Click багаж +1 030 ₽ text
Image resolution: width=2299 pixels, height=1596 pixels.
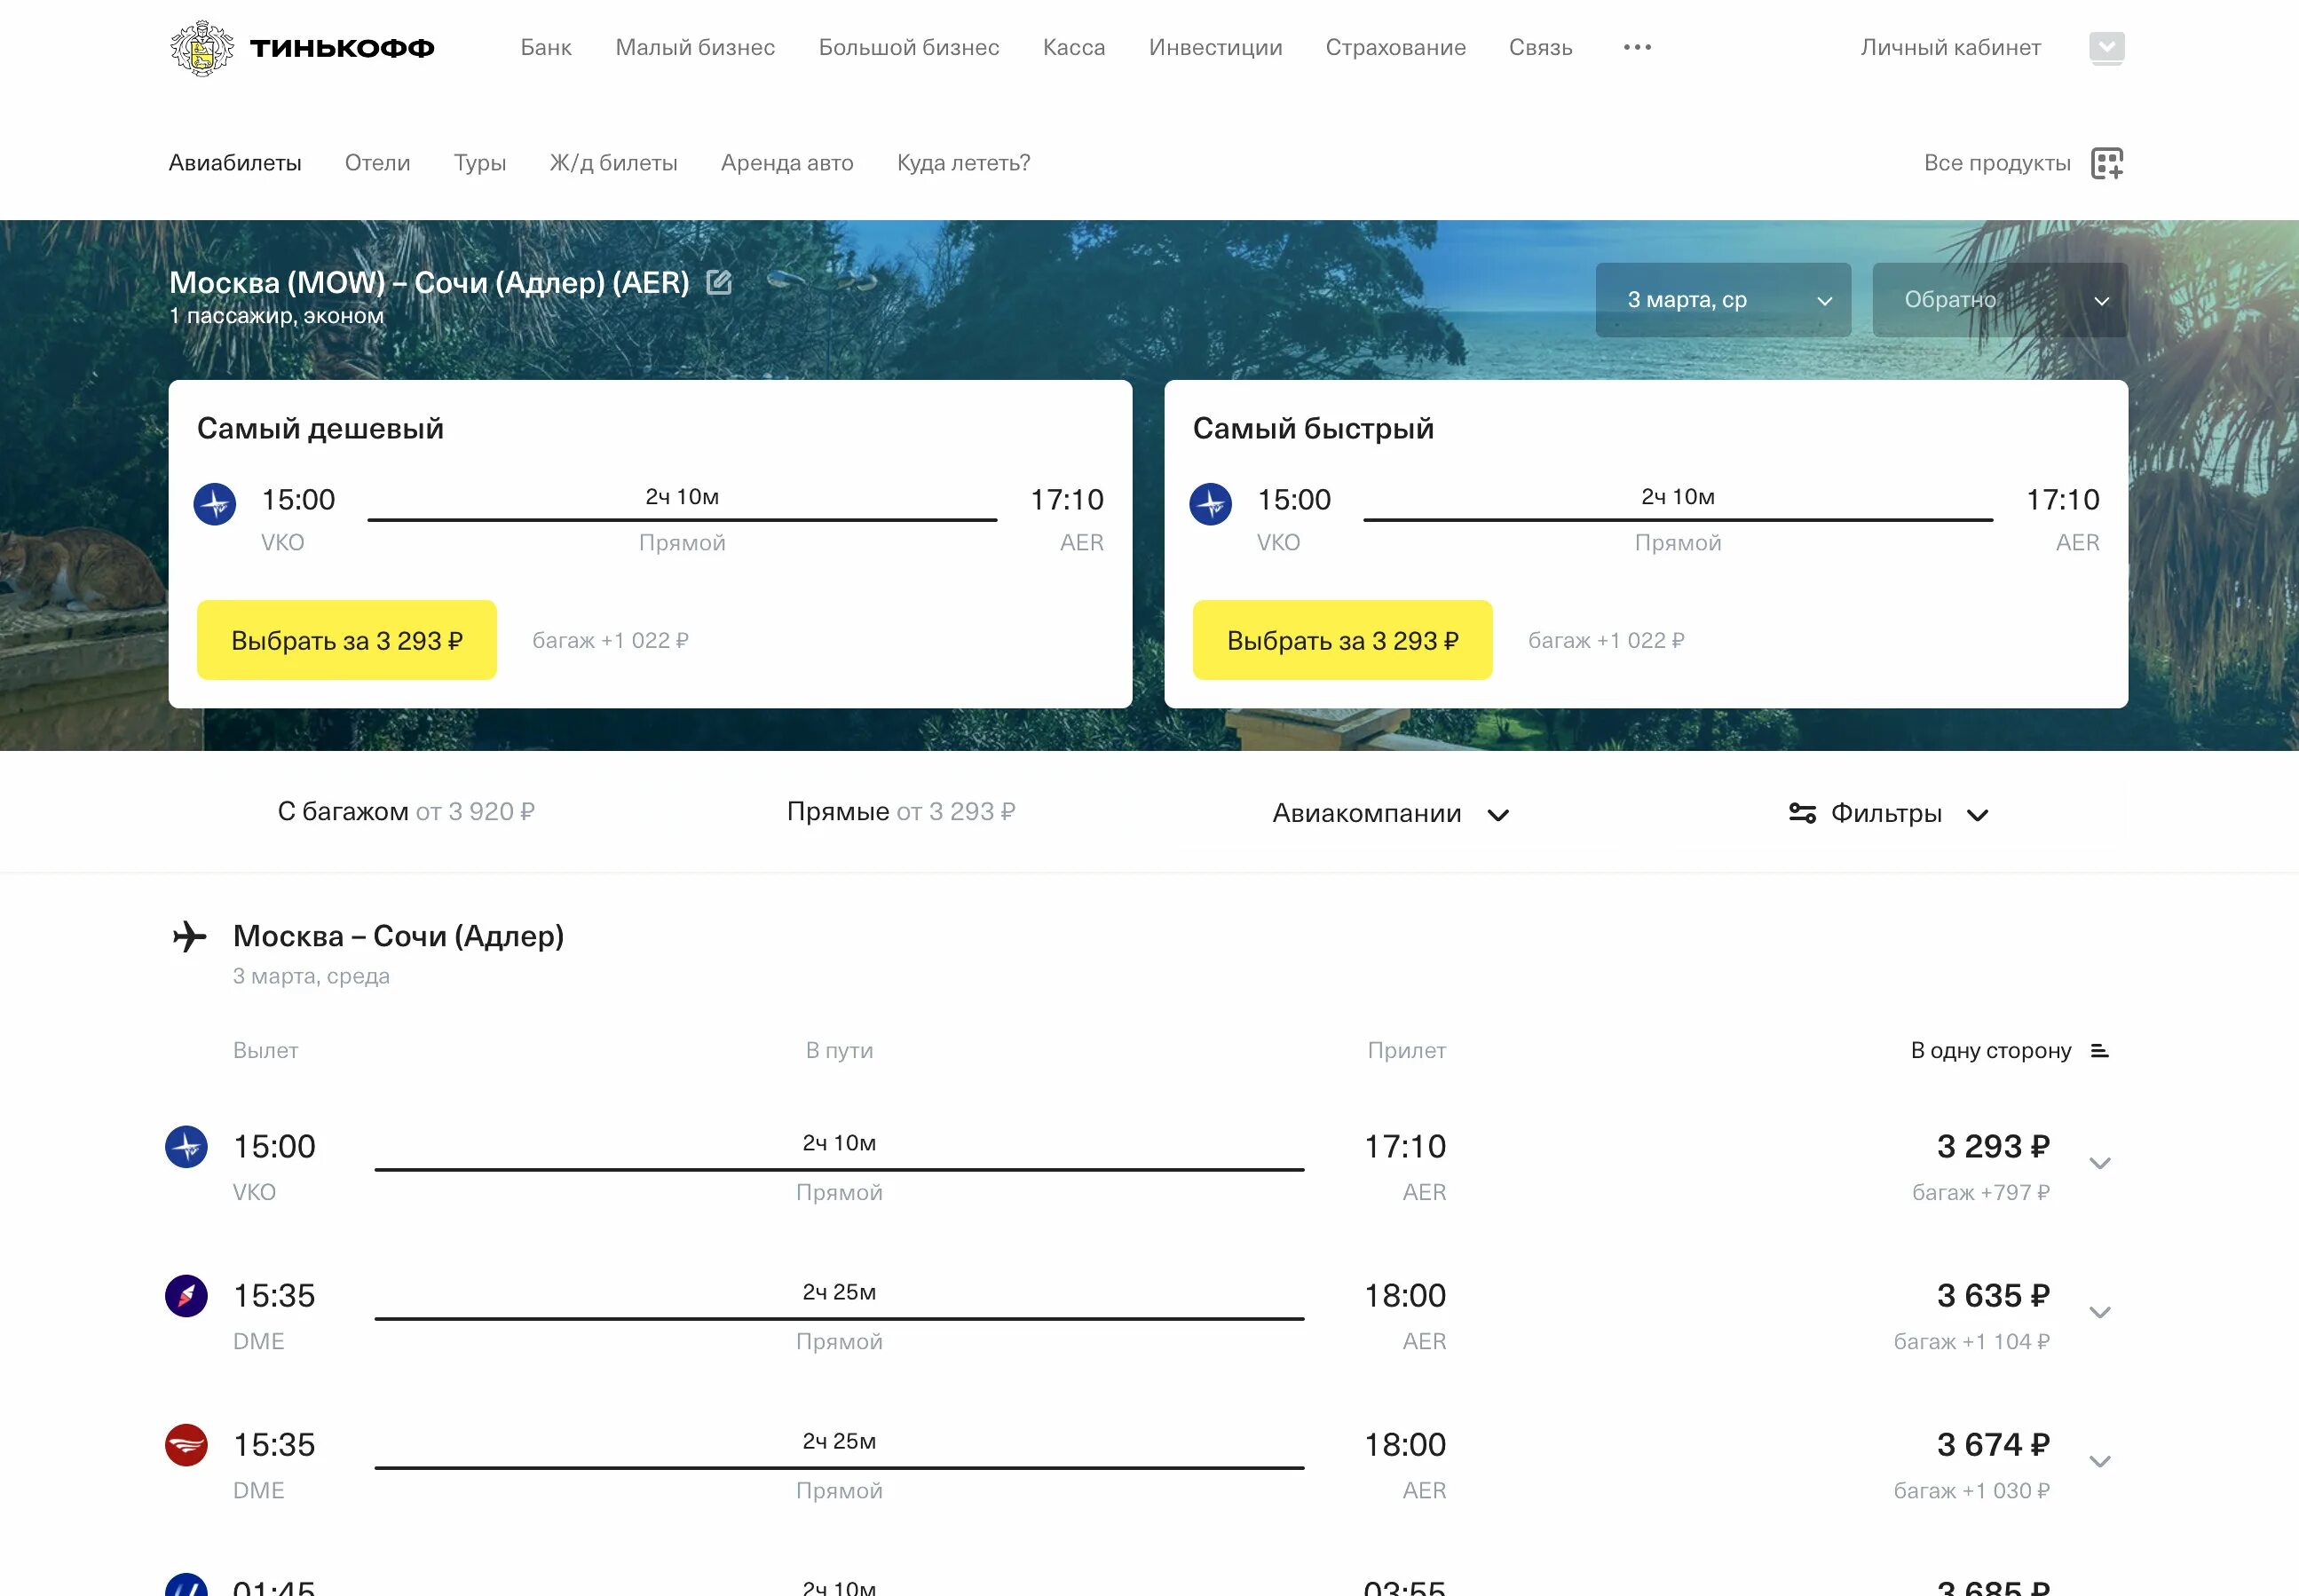coord(1972,1491)
